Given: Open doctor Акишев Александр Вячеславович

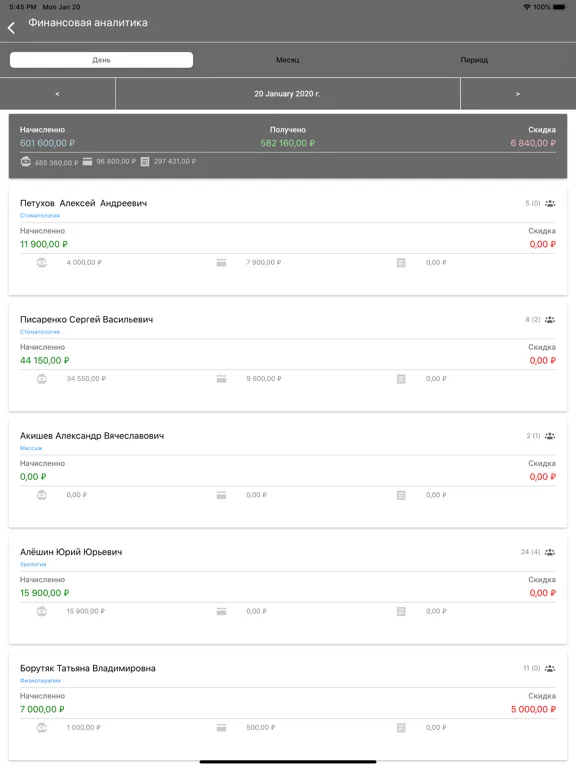Looking at the screenshot, I should click(x=92, y=436).
